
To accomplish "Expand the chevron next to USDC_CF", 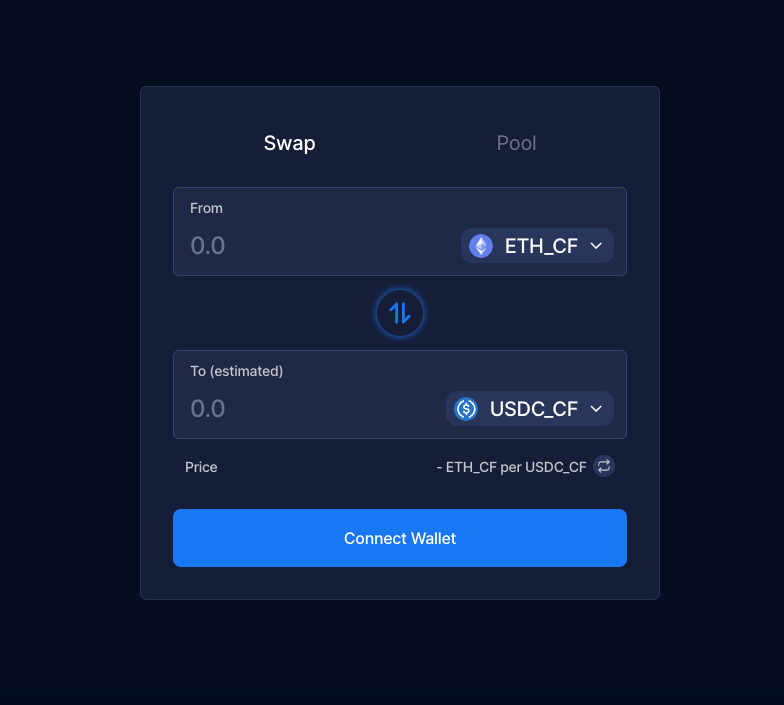I will click(596, 409).
